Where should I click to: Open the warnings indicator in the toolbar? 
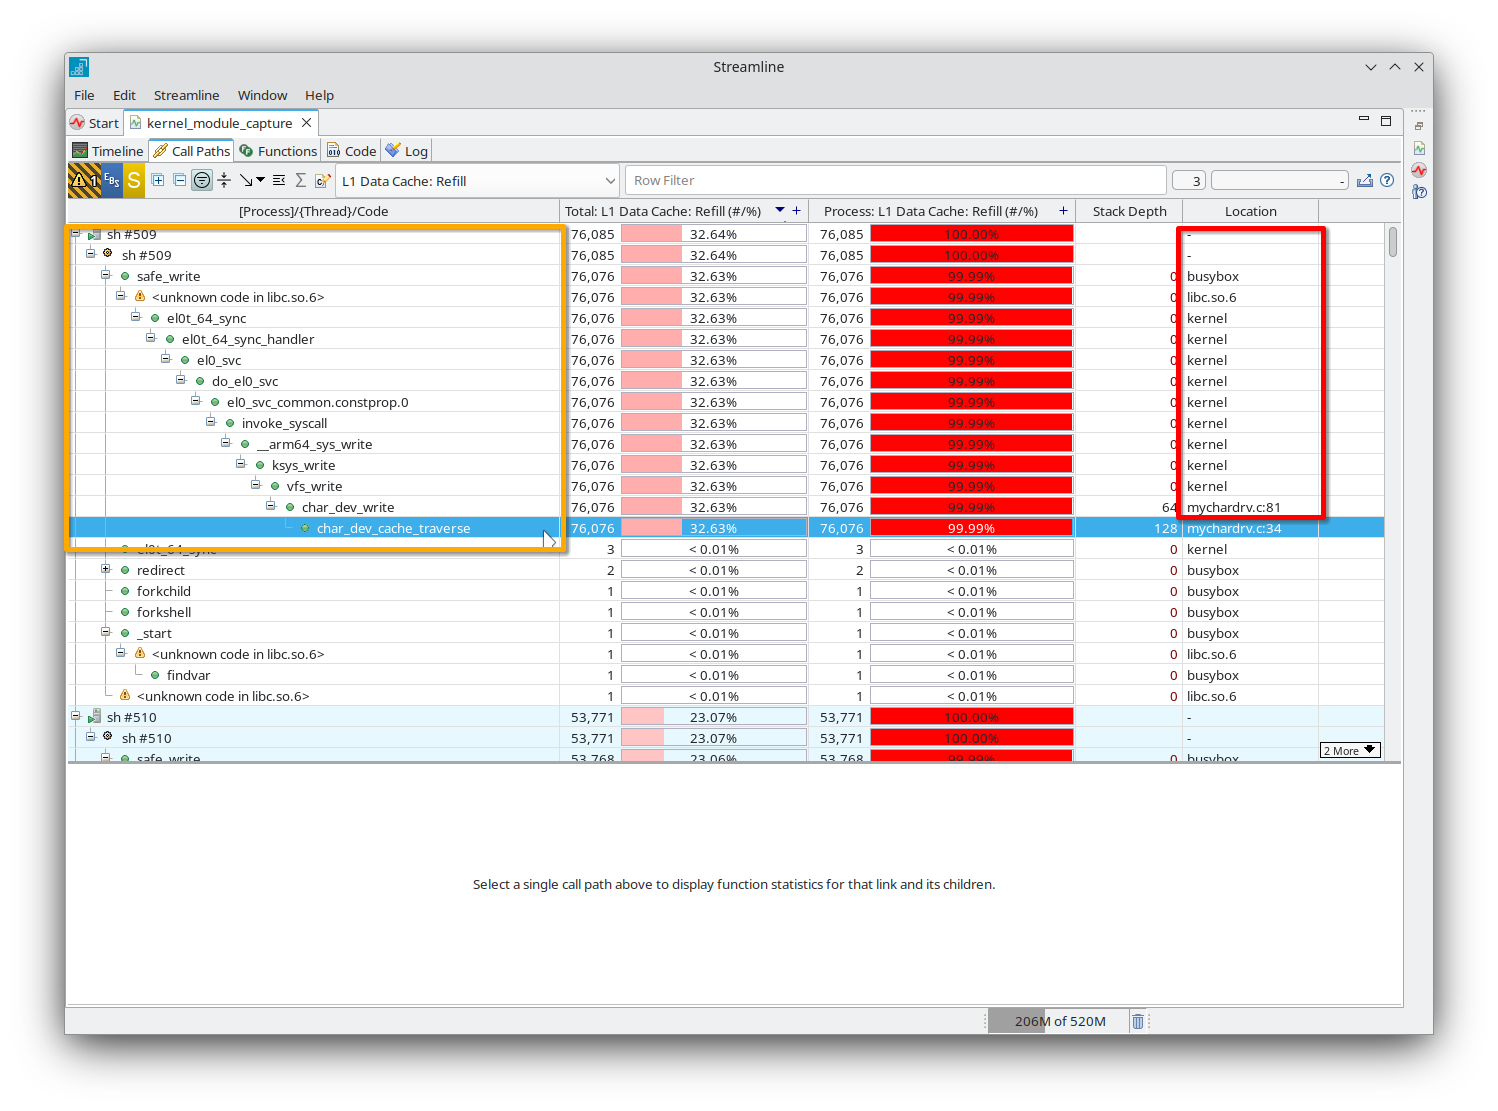pyautogui.click(x=79, y=180)
